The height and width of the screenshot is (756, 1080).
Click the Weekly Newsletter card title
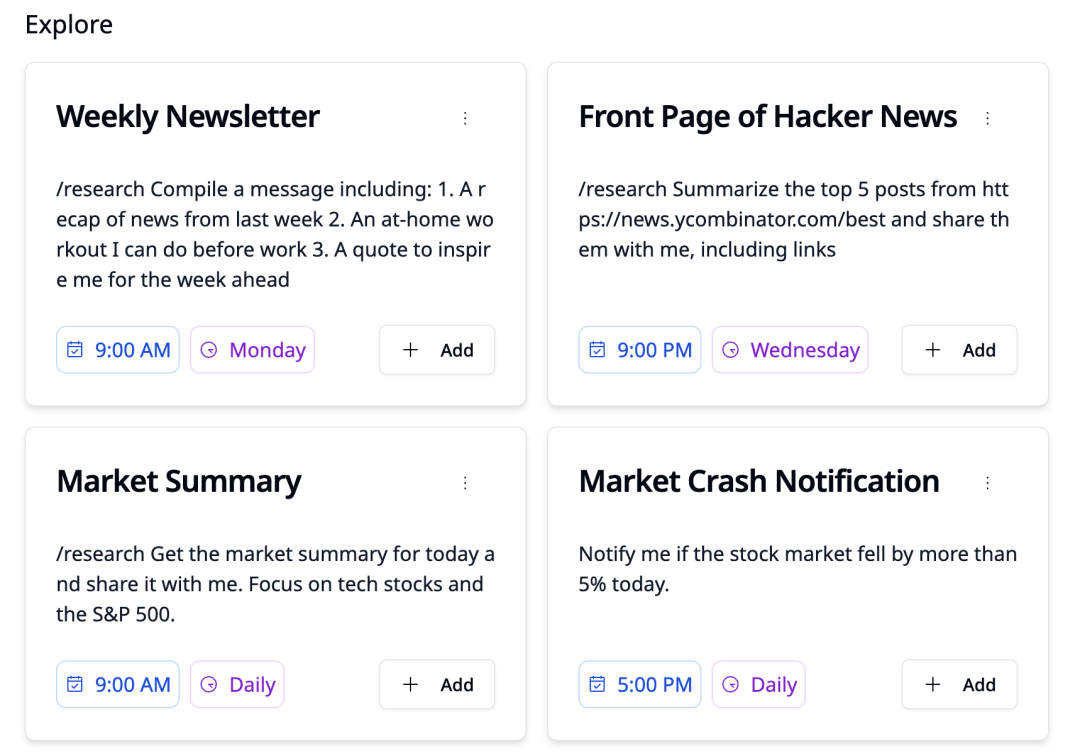(x=188, y=116)
